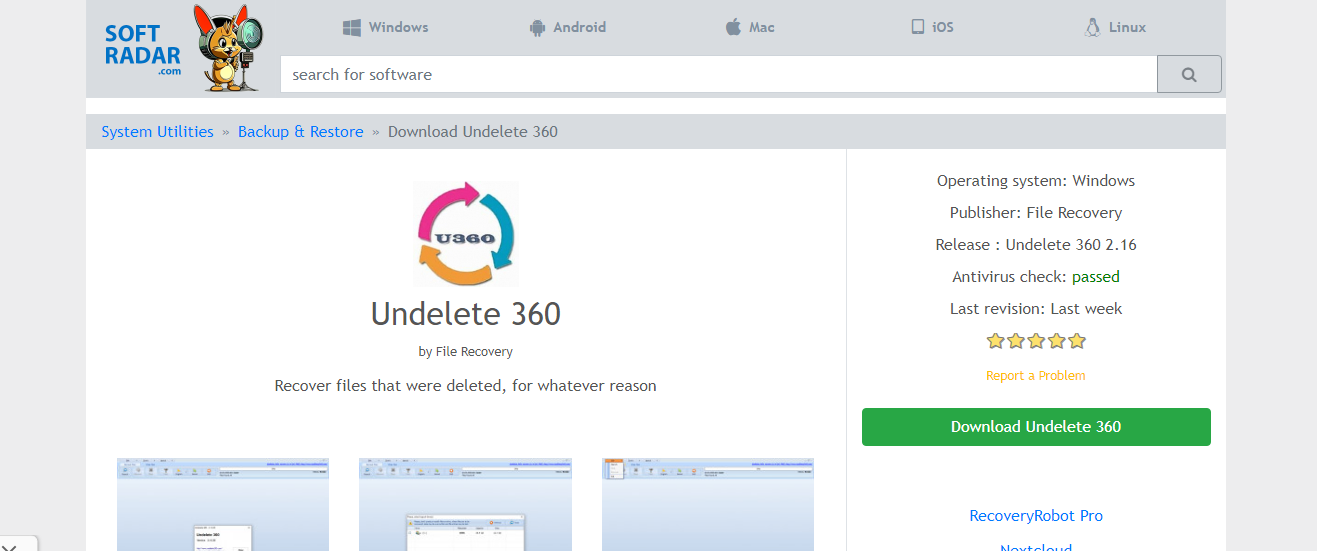This screenshot has height=551, width=1317.
Task: Click the Report a Problem link
Action: [1036, 376]
